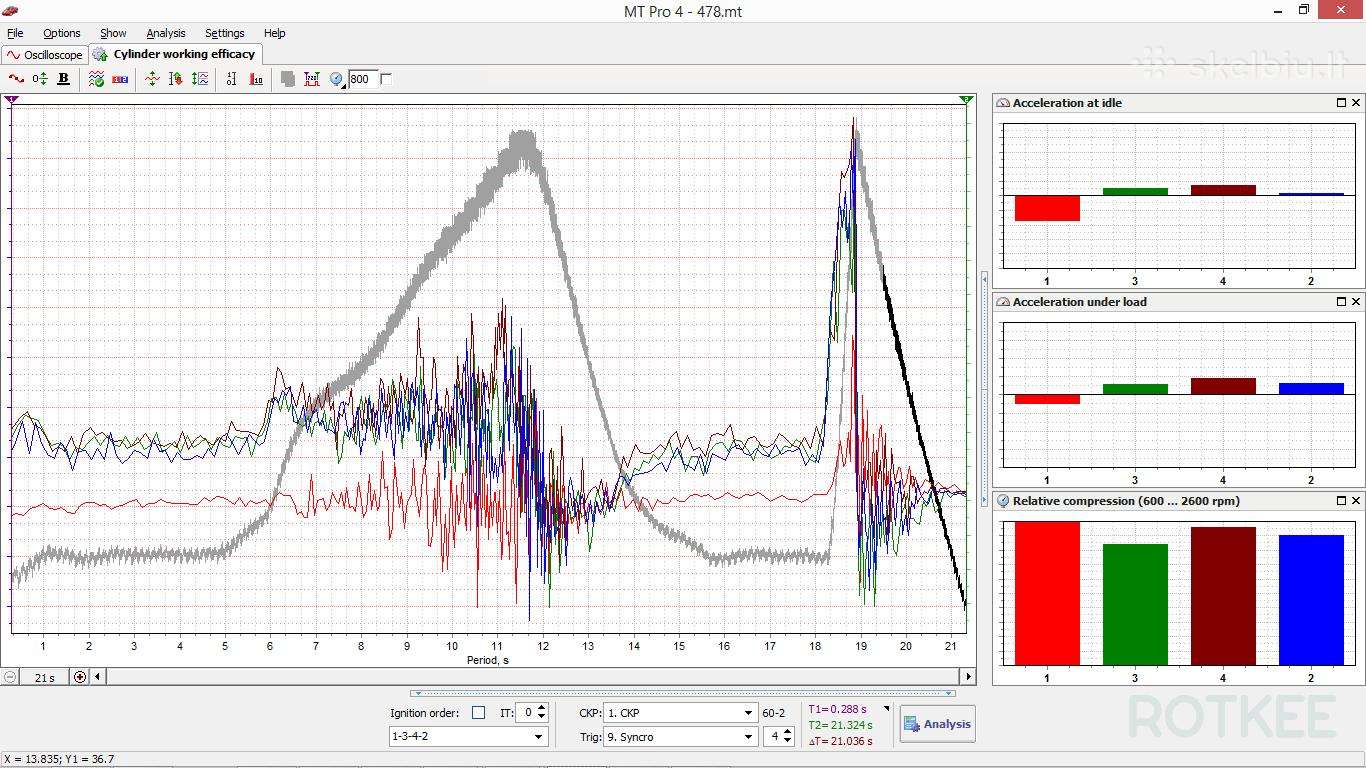Click the ΔT=21.036 s readout
The image size is (1366, 768).
tap(841, 741)
